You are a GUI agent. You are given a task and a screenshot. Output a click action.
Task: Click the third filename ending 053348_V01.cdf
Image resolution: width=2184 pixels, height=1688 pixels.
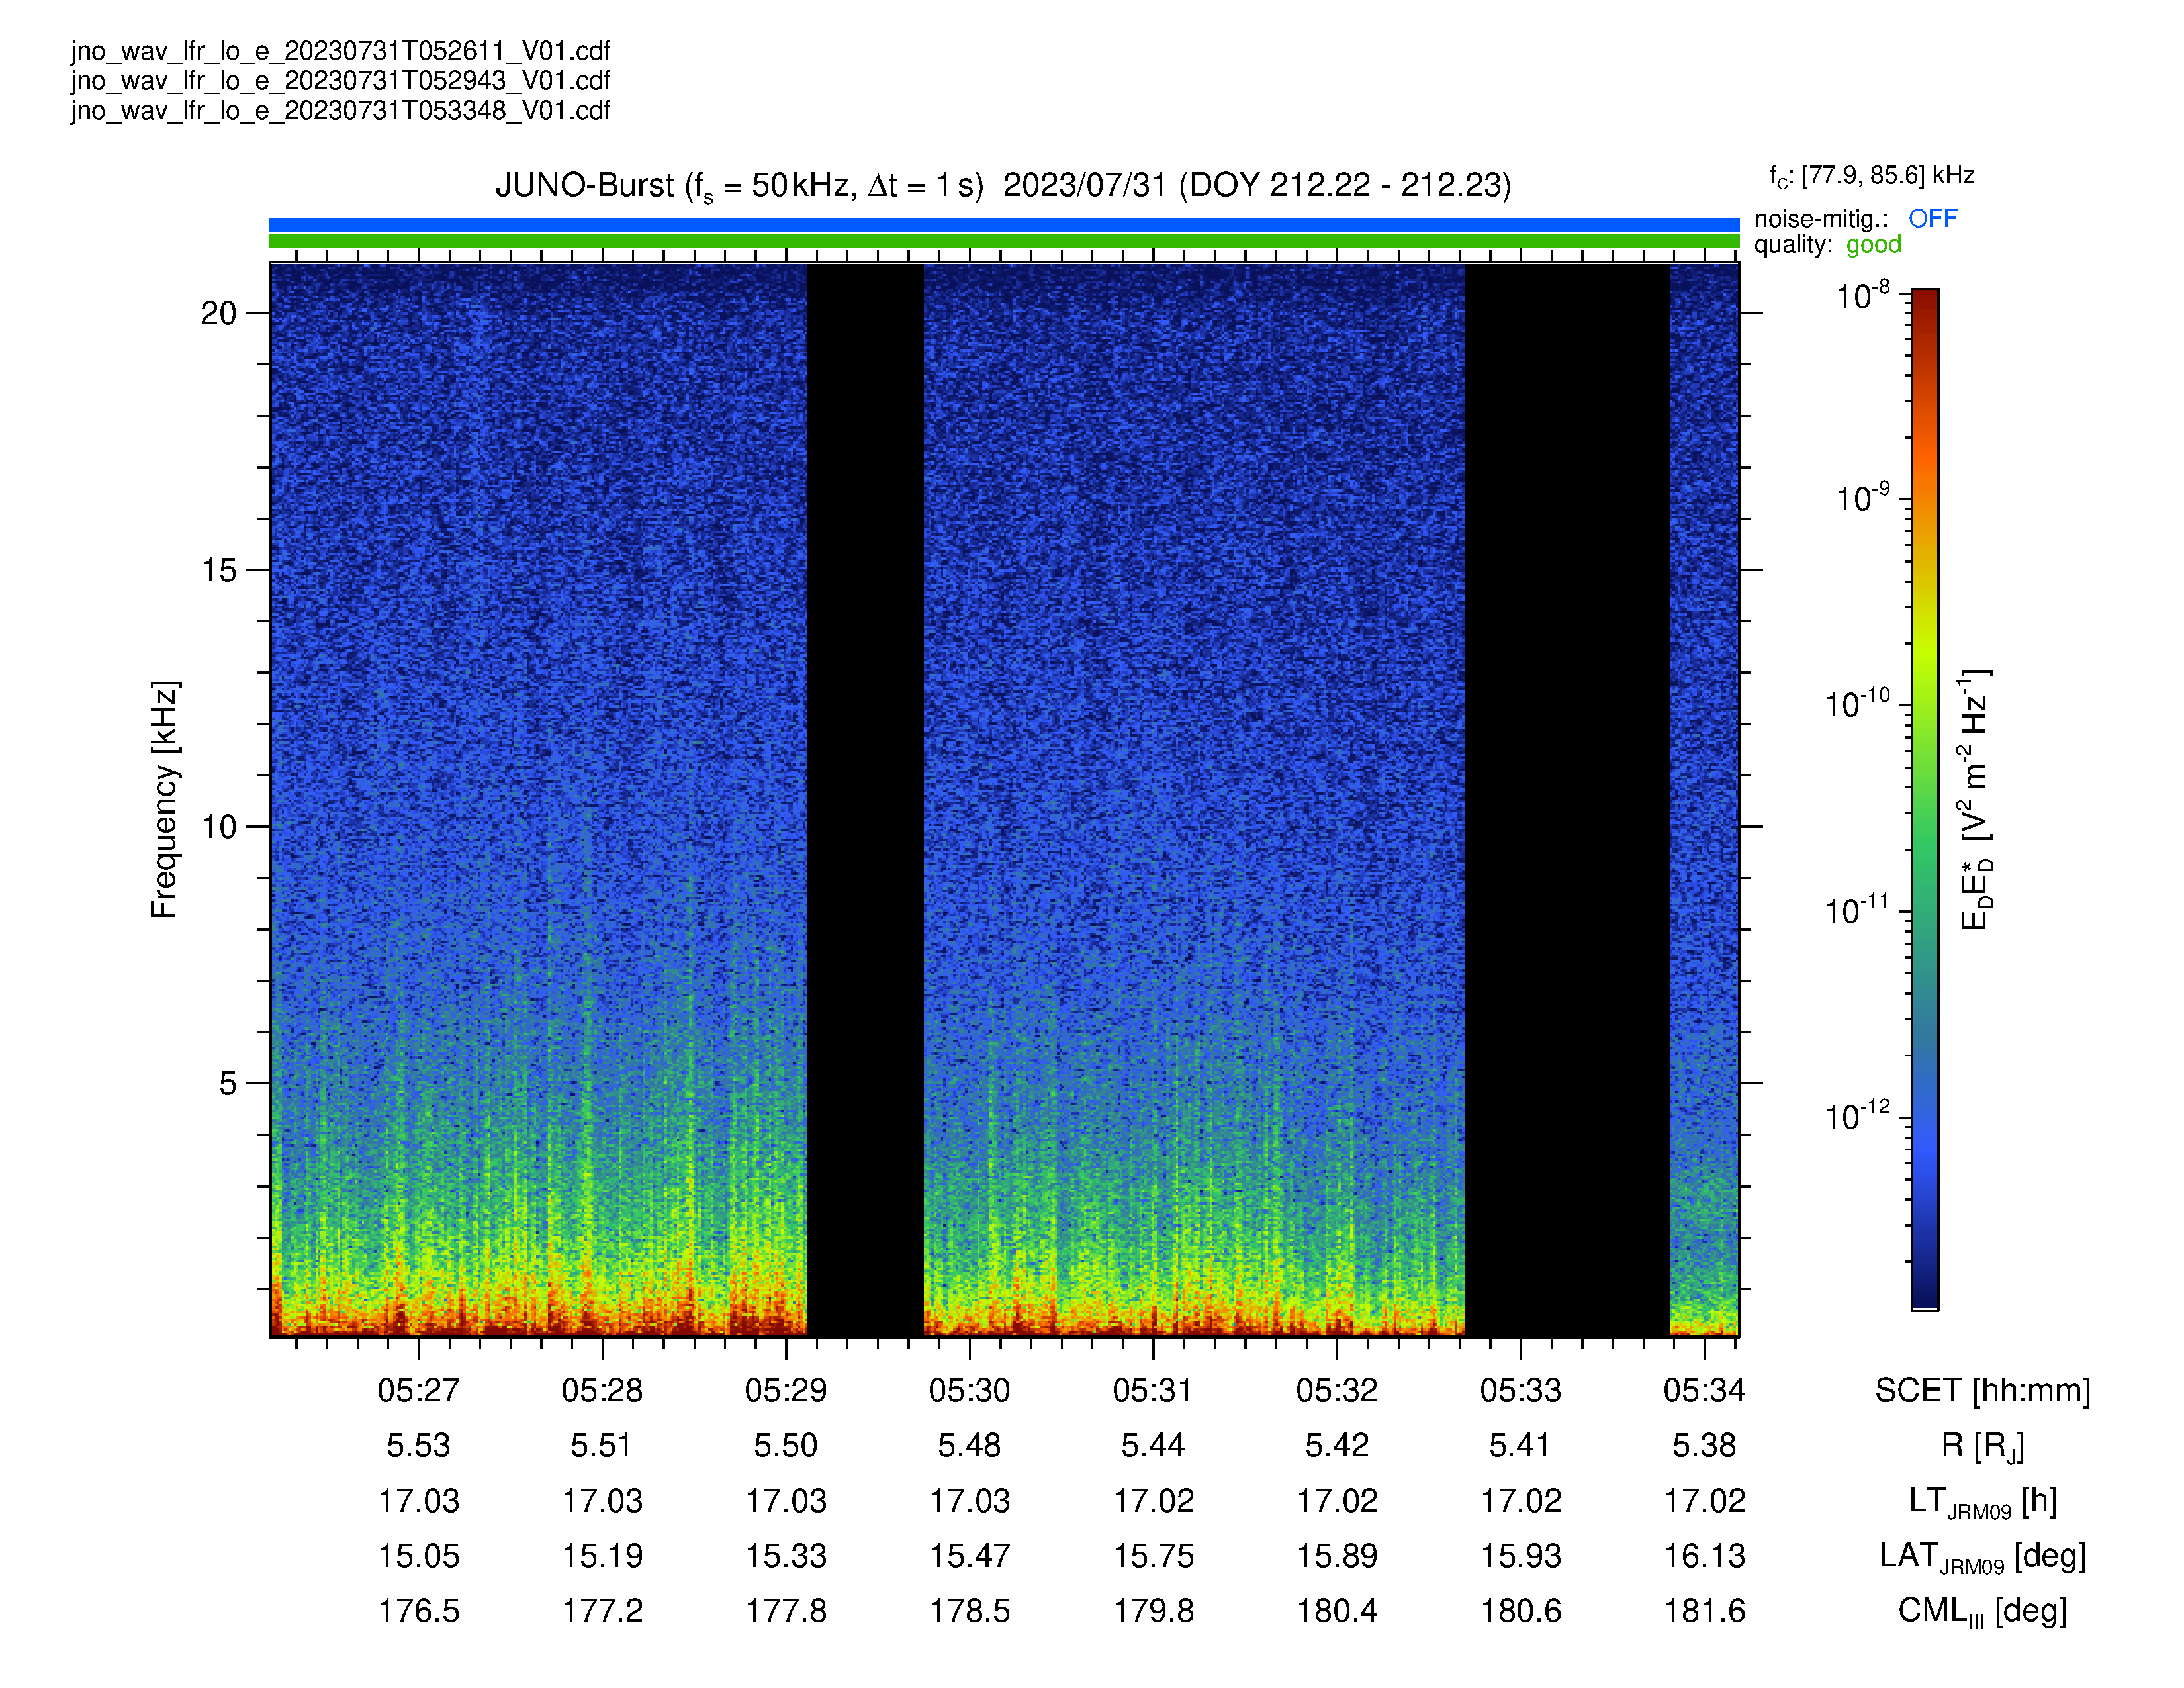pyautogui.click(x=340, y=111)
